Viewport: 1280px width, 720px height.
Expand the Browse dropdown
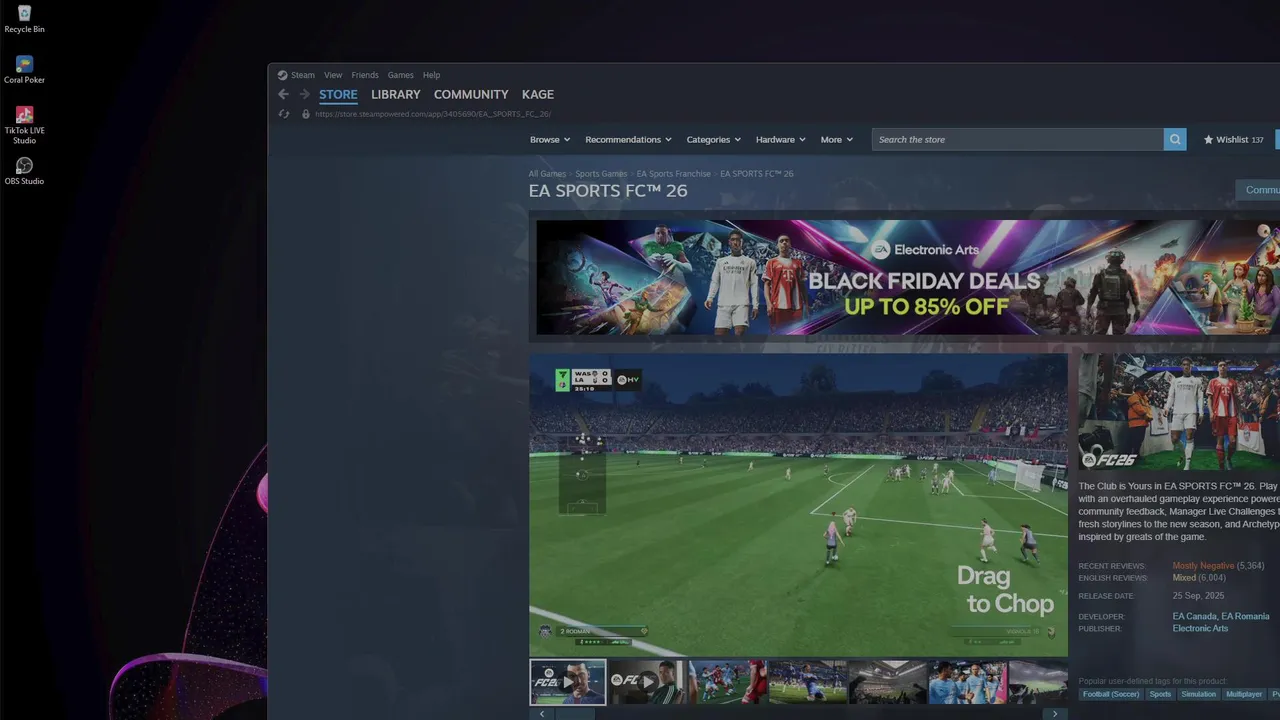(x=550, y=140)
